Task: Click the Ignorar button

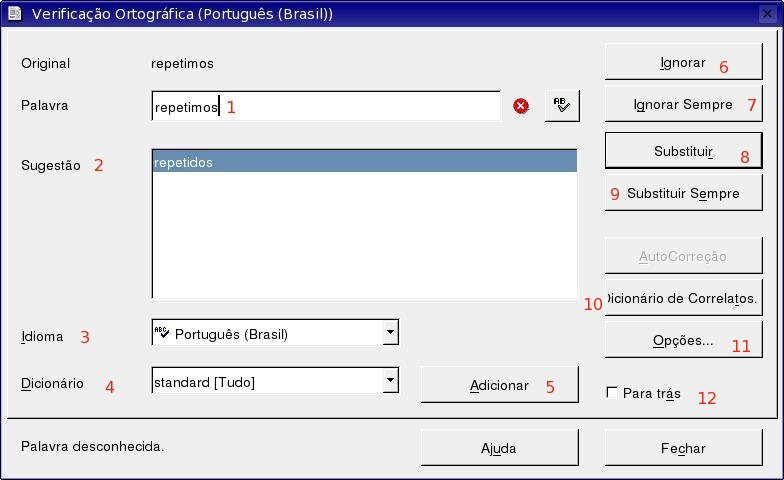Action: coord(684,62)
